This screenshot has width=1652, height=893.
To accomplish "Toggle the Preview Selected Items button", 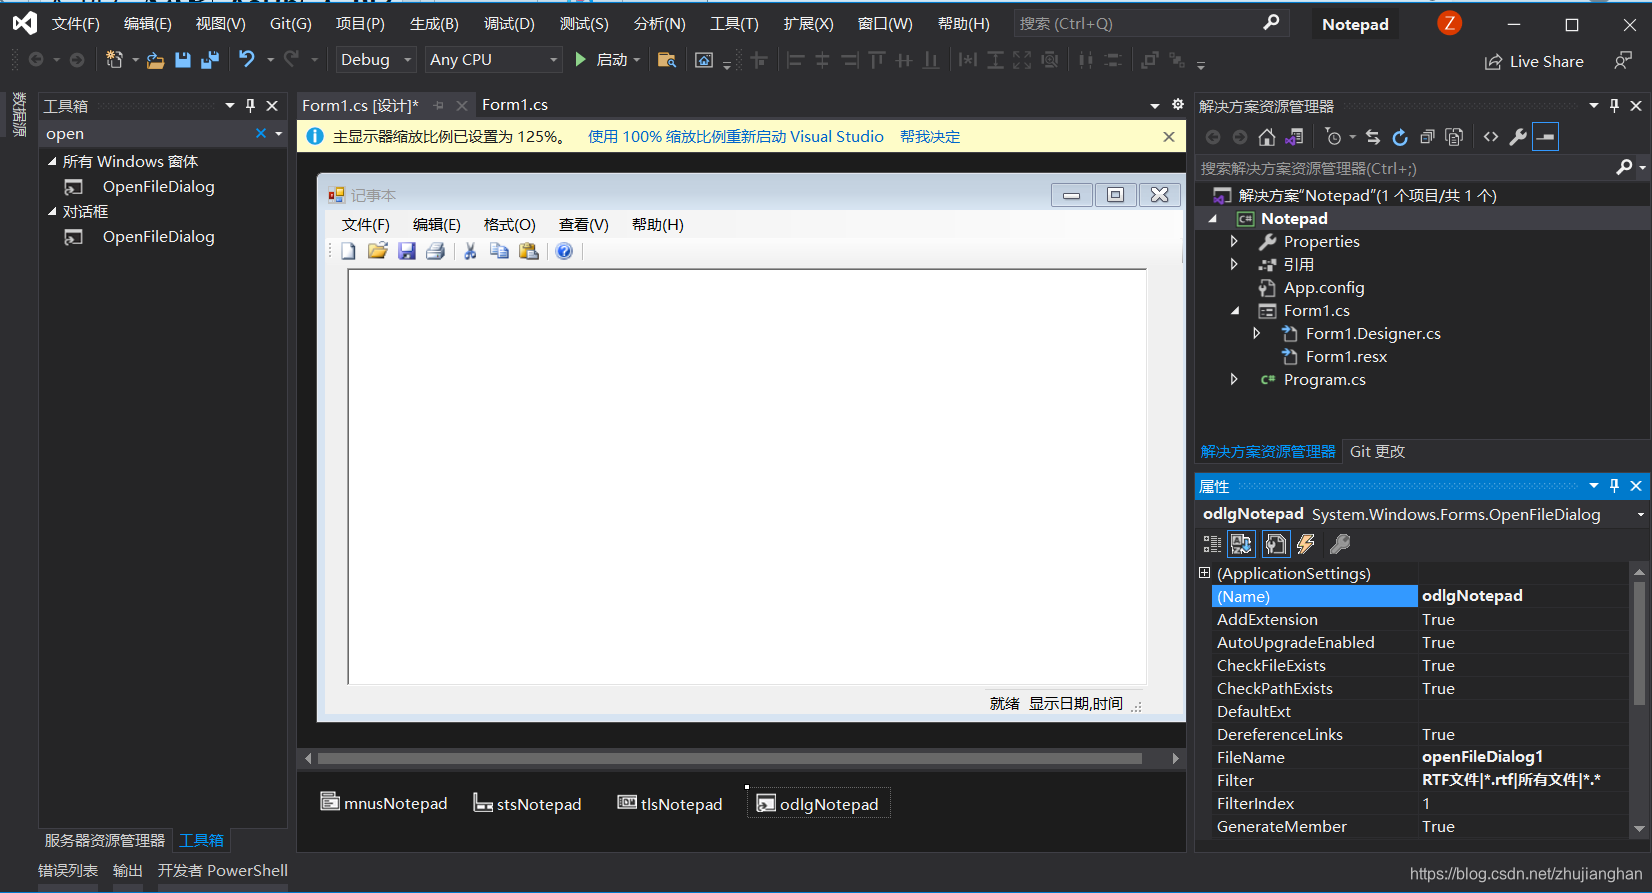I will pyautogui.click(x=1545, y=137).
